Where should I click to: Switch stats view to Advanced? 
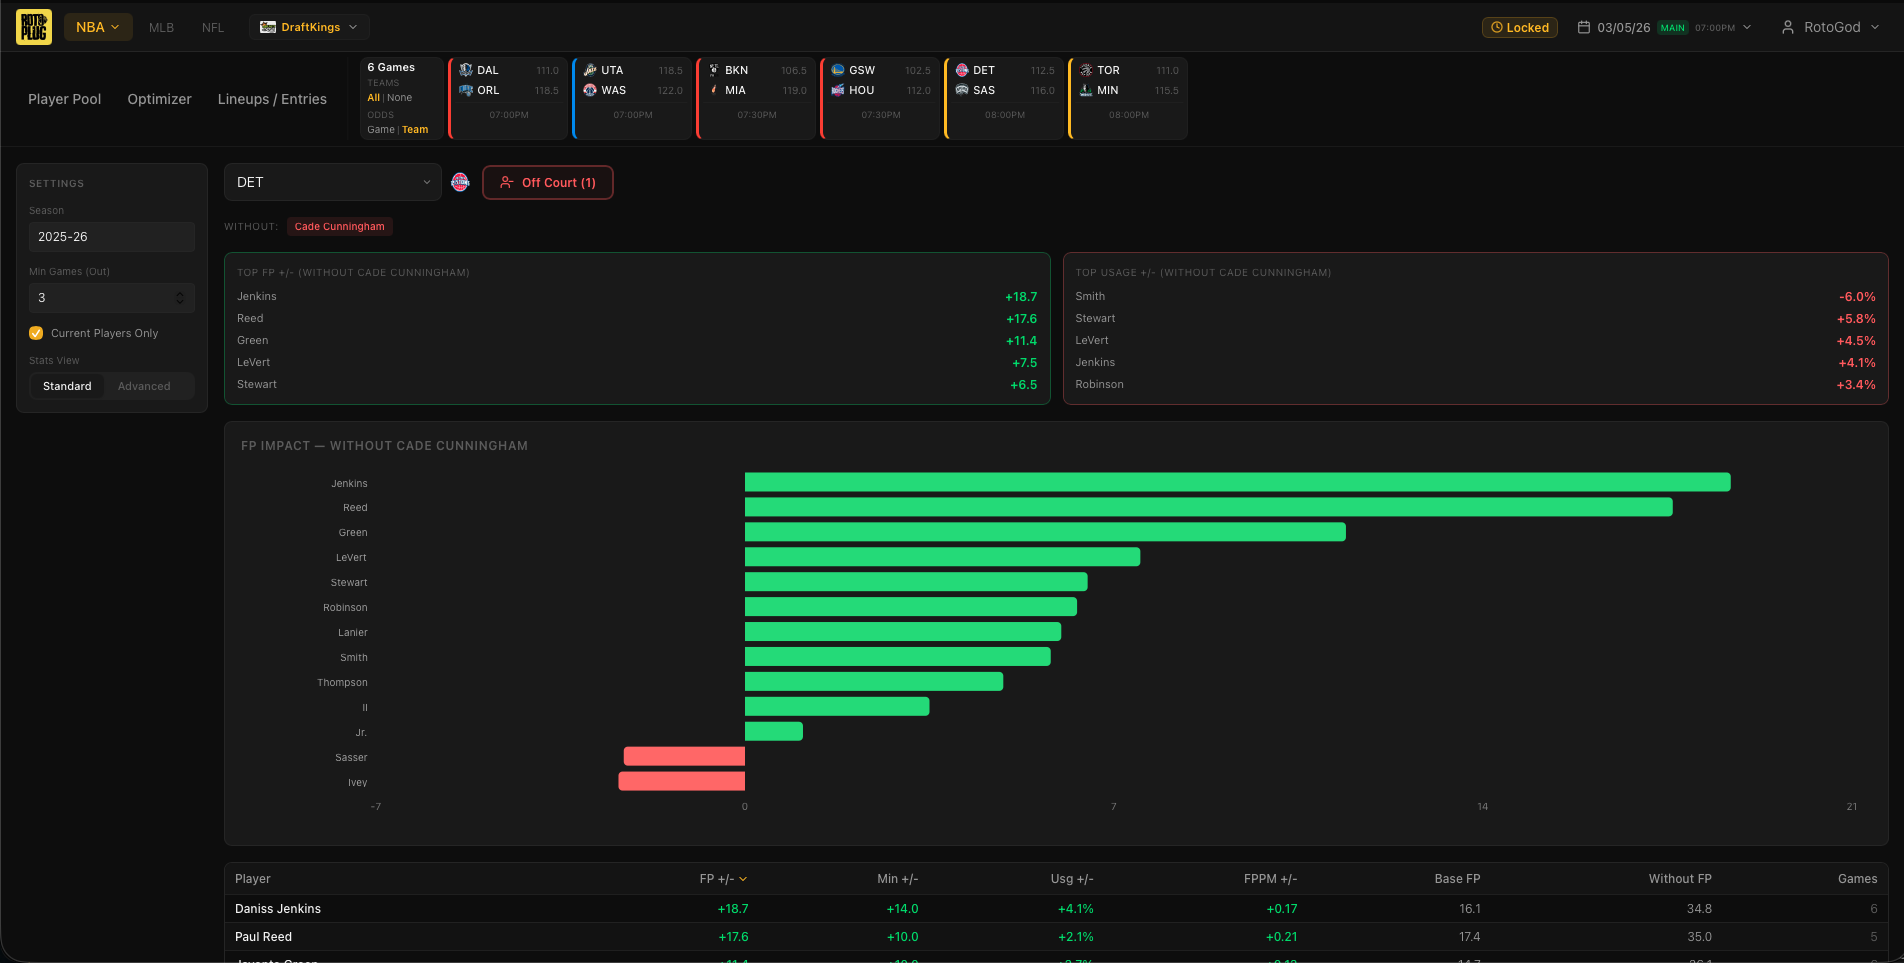(x=143, y=386)
